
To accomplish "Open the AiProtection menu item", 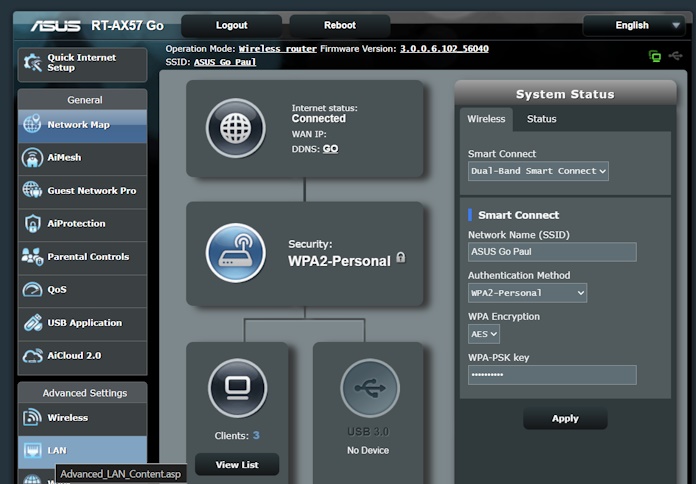I will tap(83, 223).
